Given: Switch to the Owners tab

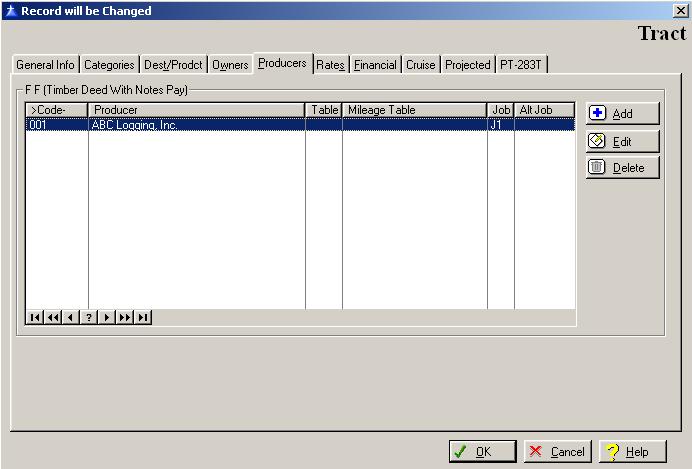Looking at the screenshot, I should pos(230,65).
